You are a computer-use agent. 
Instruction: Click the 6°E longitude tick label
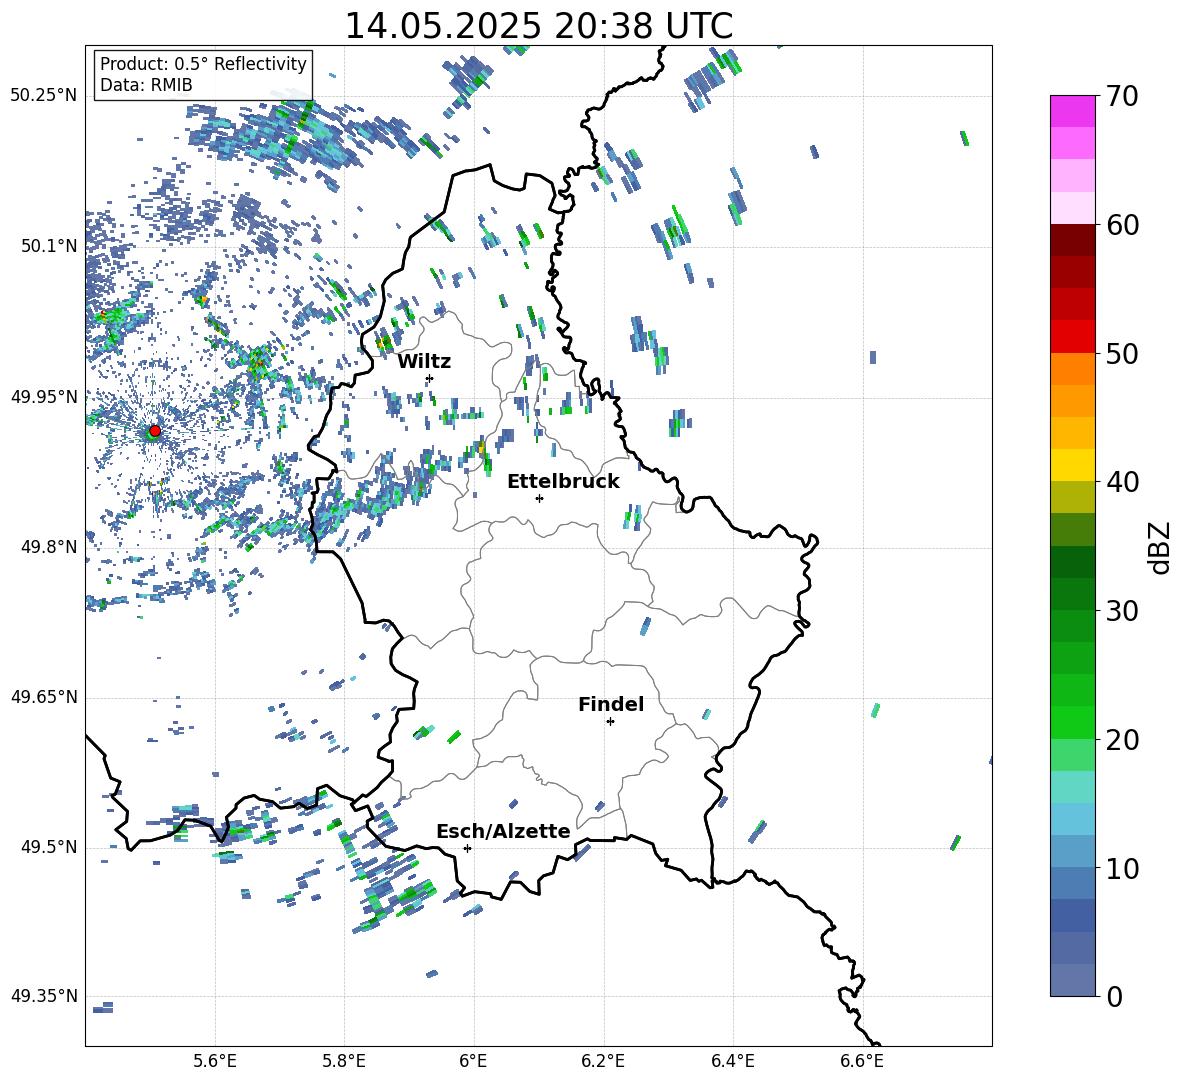[473, 1061]
